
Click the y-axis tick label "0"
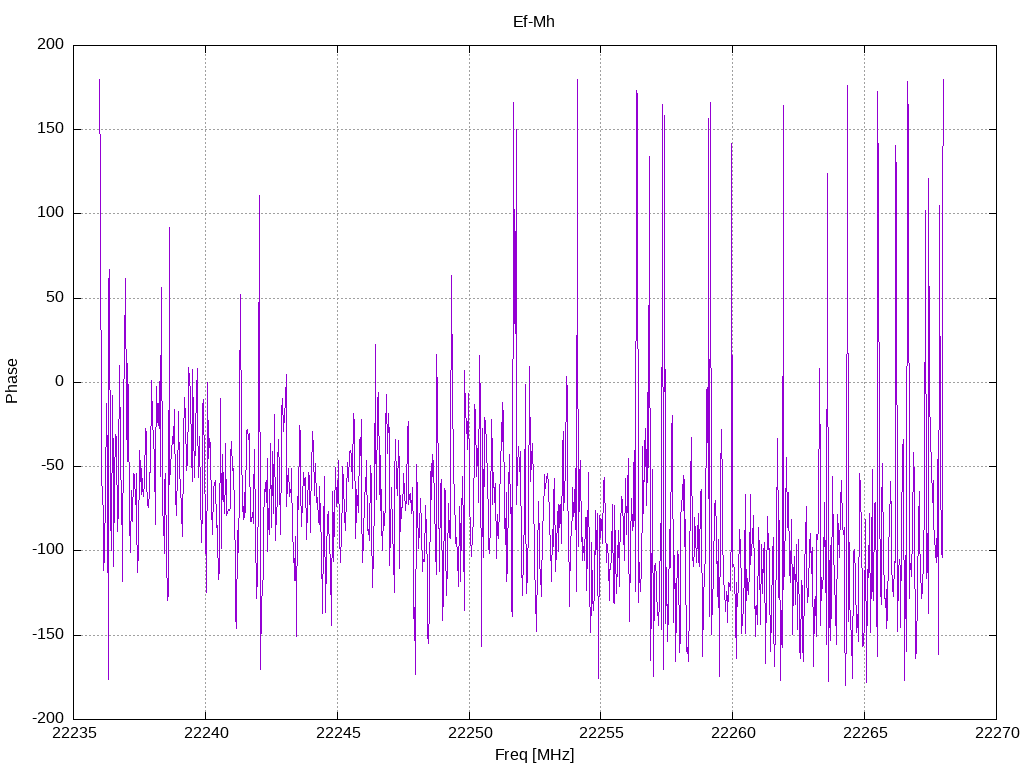coord(60,381)
